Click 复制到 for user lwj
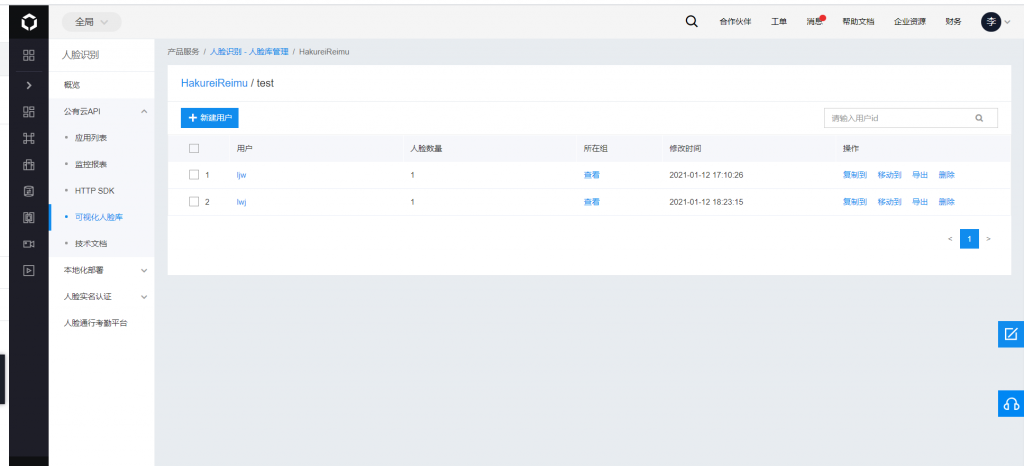 [855, 202]
